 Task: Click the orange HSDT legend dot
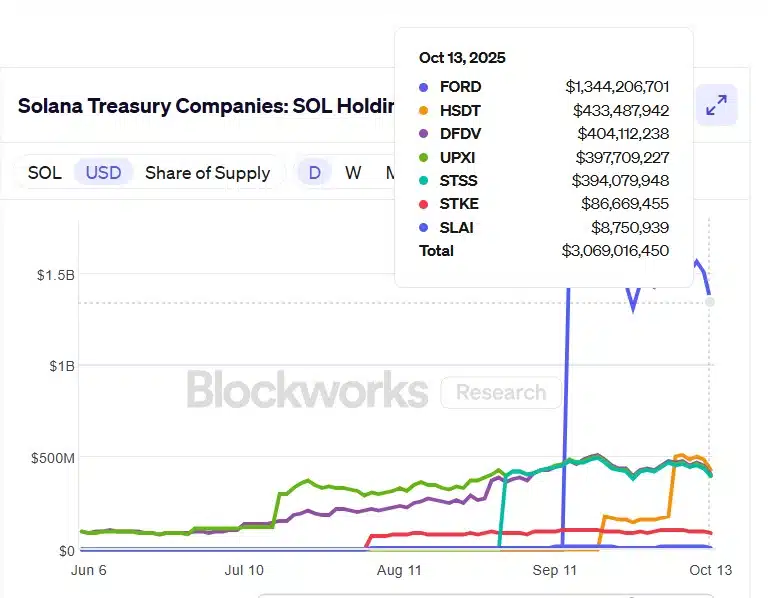[x=424, y=110]
